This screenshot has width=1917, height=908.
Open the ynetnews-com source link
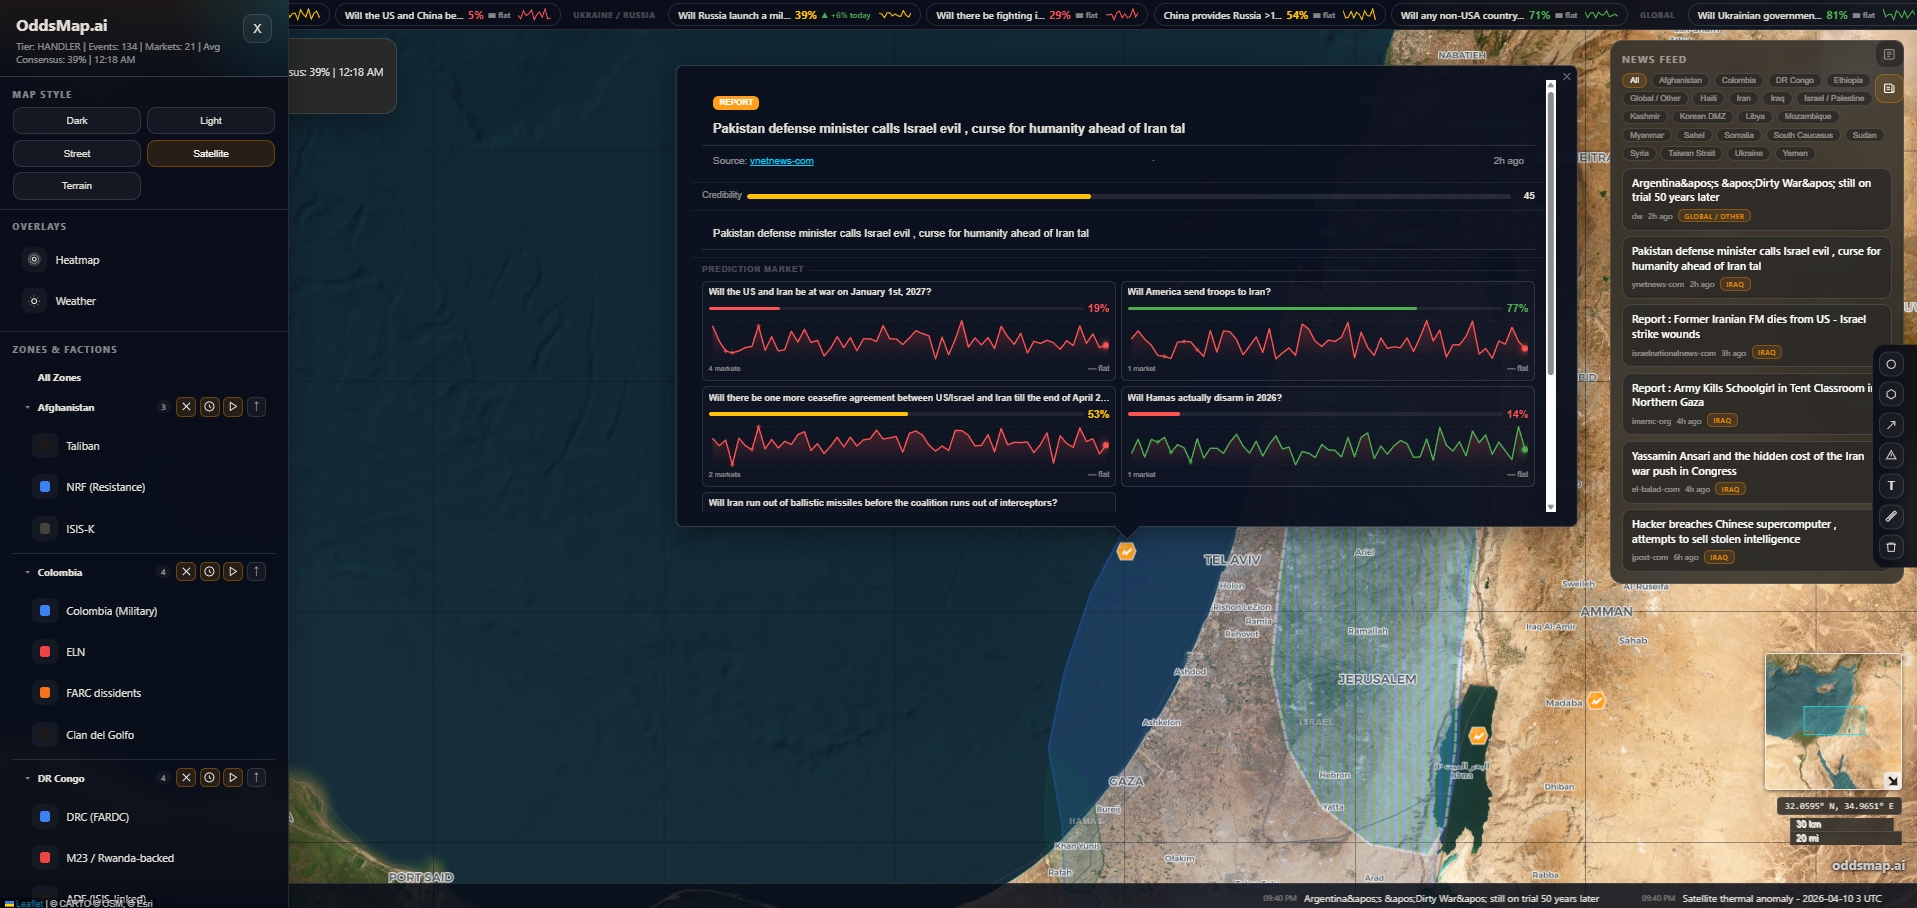[782, 160]
